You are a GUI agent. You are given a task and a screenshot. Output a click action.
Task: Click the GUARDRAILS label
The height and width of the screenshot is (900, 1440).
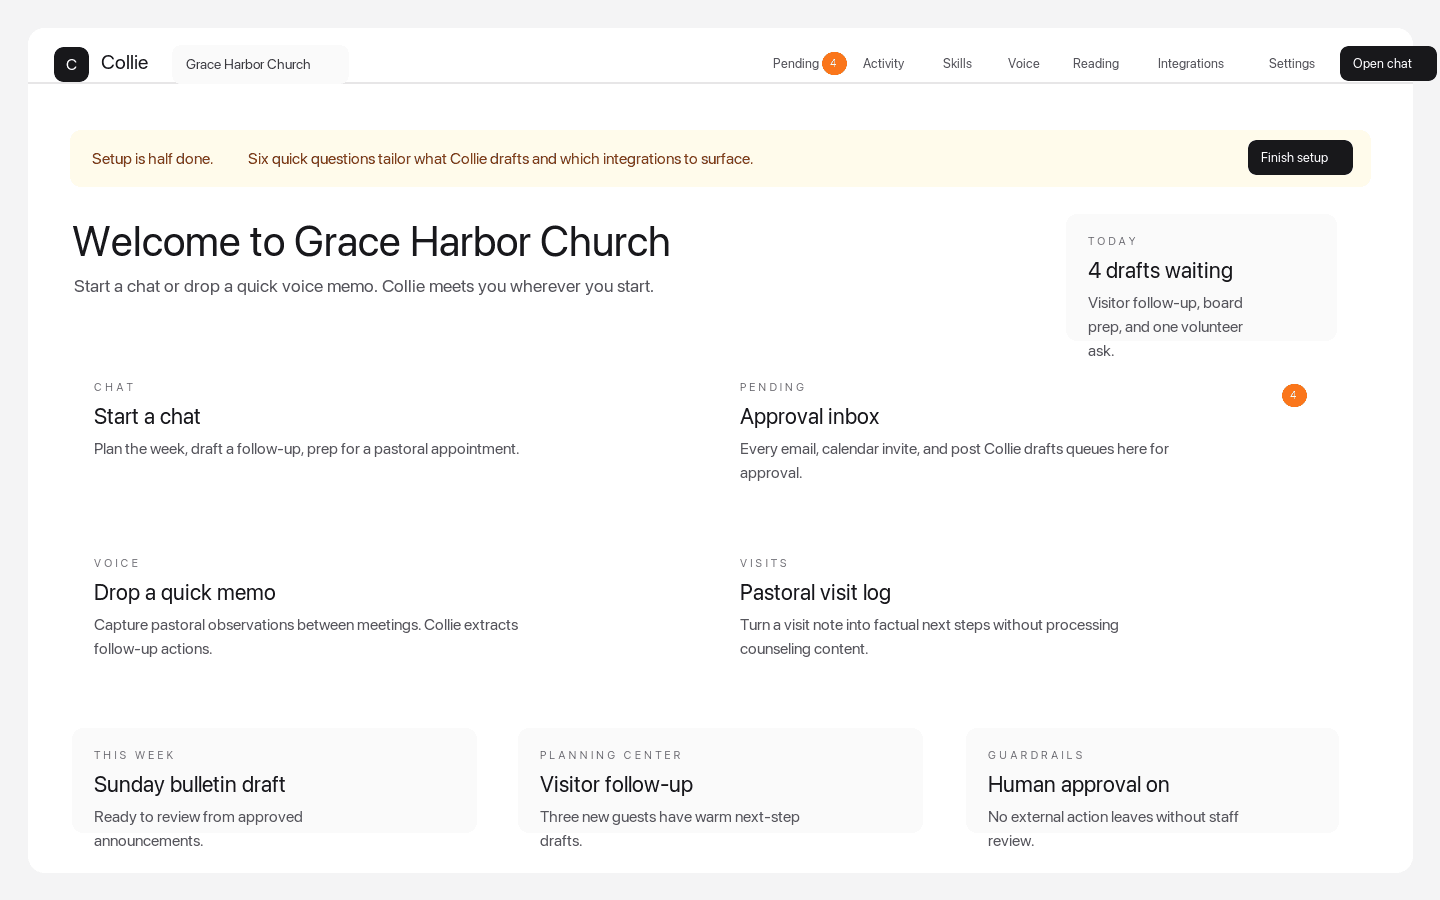[x=1036, y=756]
